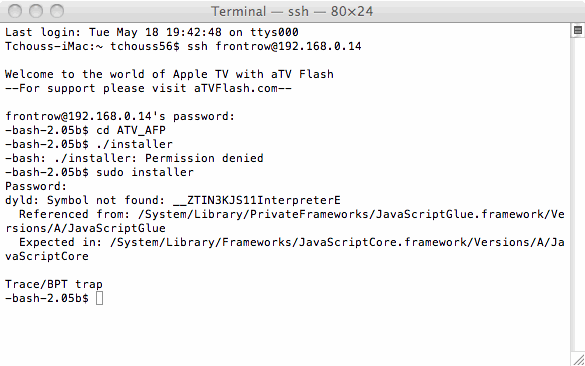Click the split pane icon above scrollbar

(x=578, y=30)
